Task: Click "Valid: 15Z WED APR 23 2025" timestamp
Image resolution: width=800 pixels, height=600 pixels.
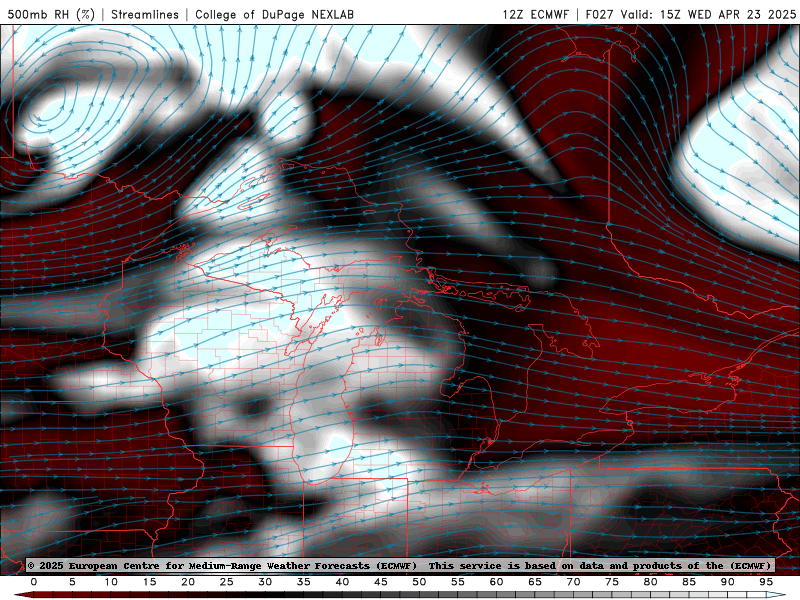Action: tap(708, 14)
